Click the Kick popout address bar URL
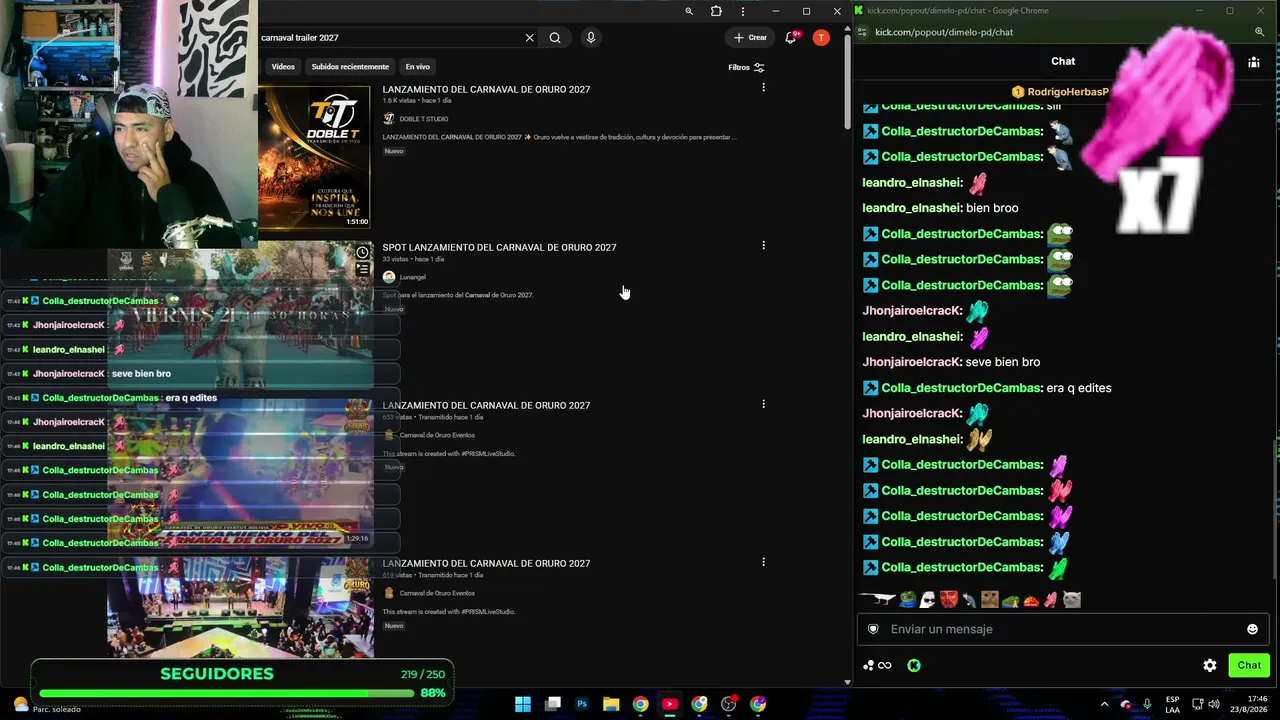This screenshot has height=720, width=1280. (x=944, y=32)
